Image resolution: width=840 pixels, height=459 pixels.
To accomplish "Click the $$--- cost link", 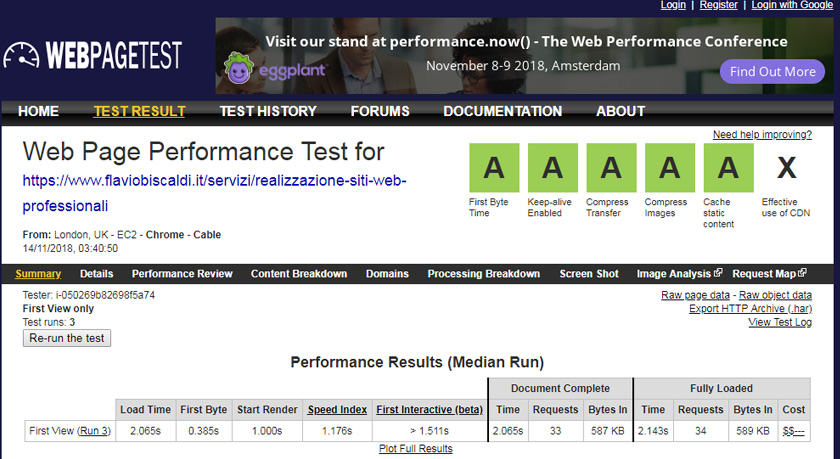I will (793, 431).
